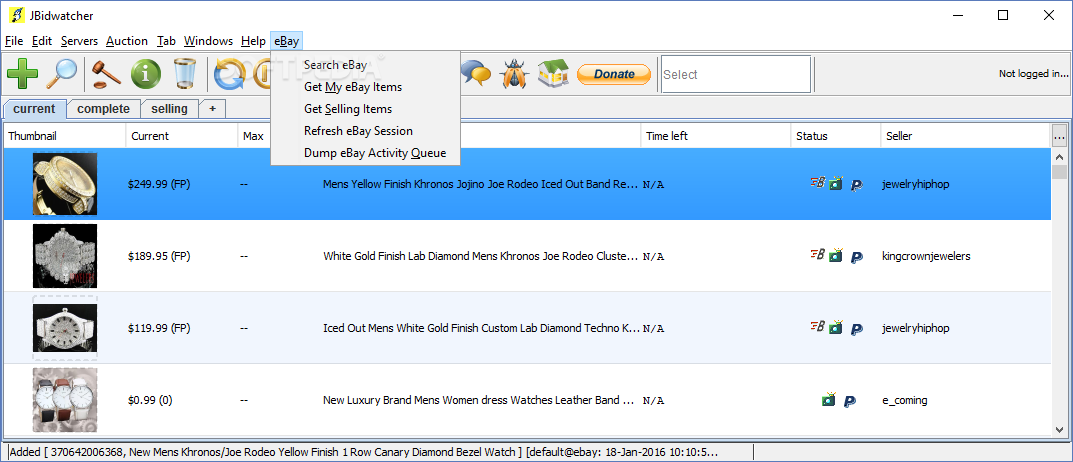Choose Refresh eBay Session
This screenshot has width=1073, height=462.
pyautogui.click(x=365, y=131)
